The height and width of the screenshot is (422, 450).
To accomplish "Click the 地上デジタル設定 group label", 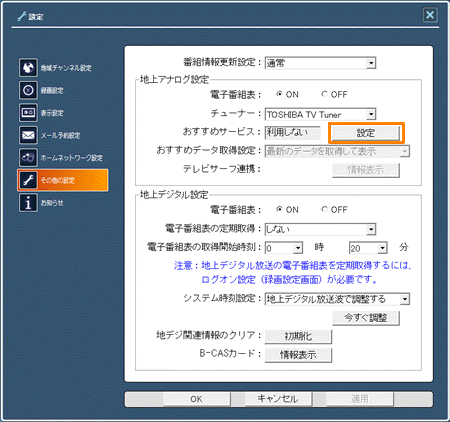I will point(174,195).
